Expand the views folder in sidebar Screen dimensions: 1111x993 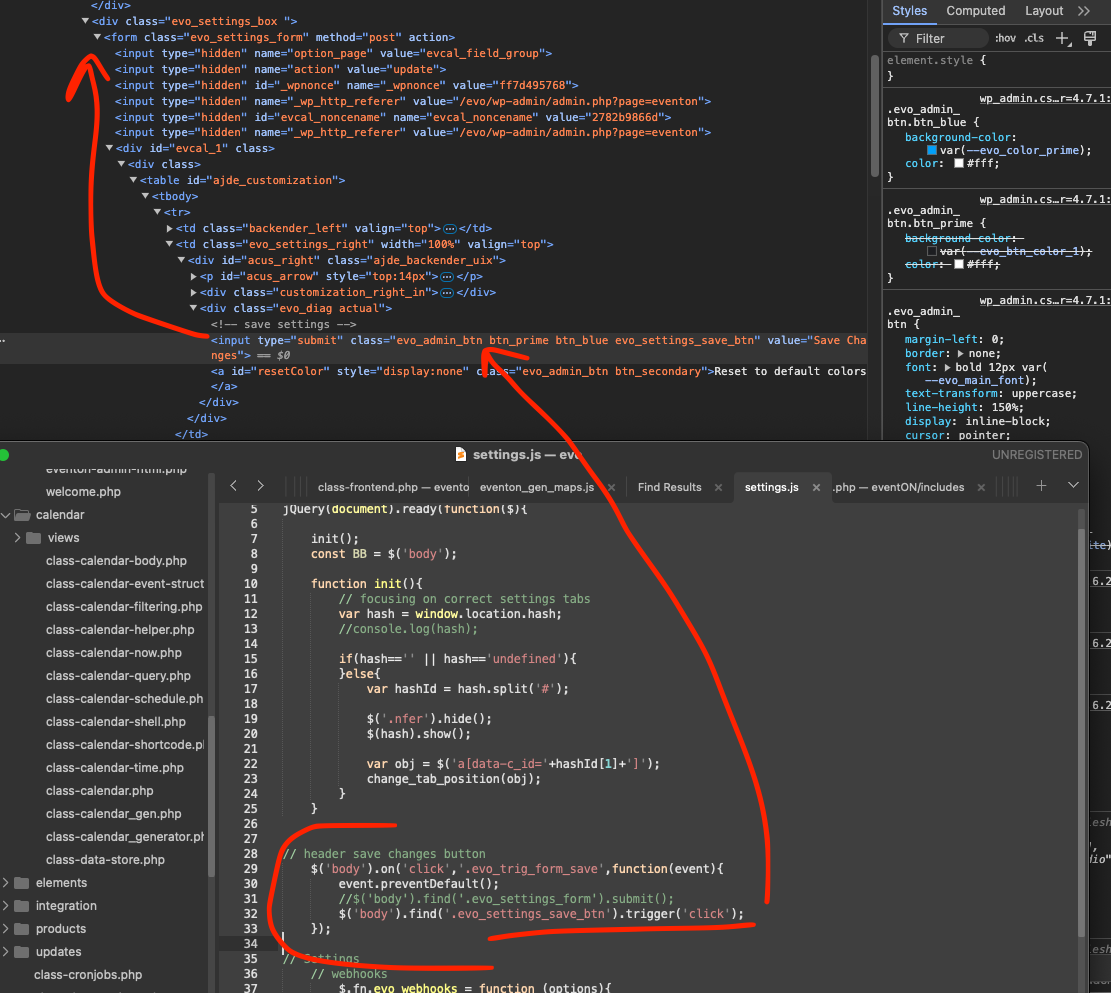(x=18, y=538)
